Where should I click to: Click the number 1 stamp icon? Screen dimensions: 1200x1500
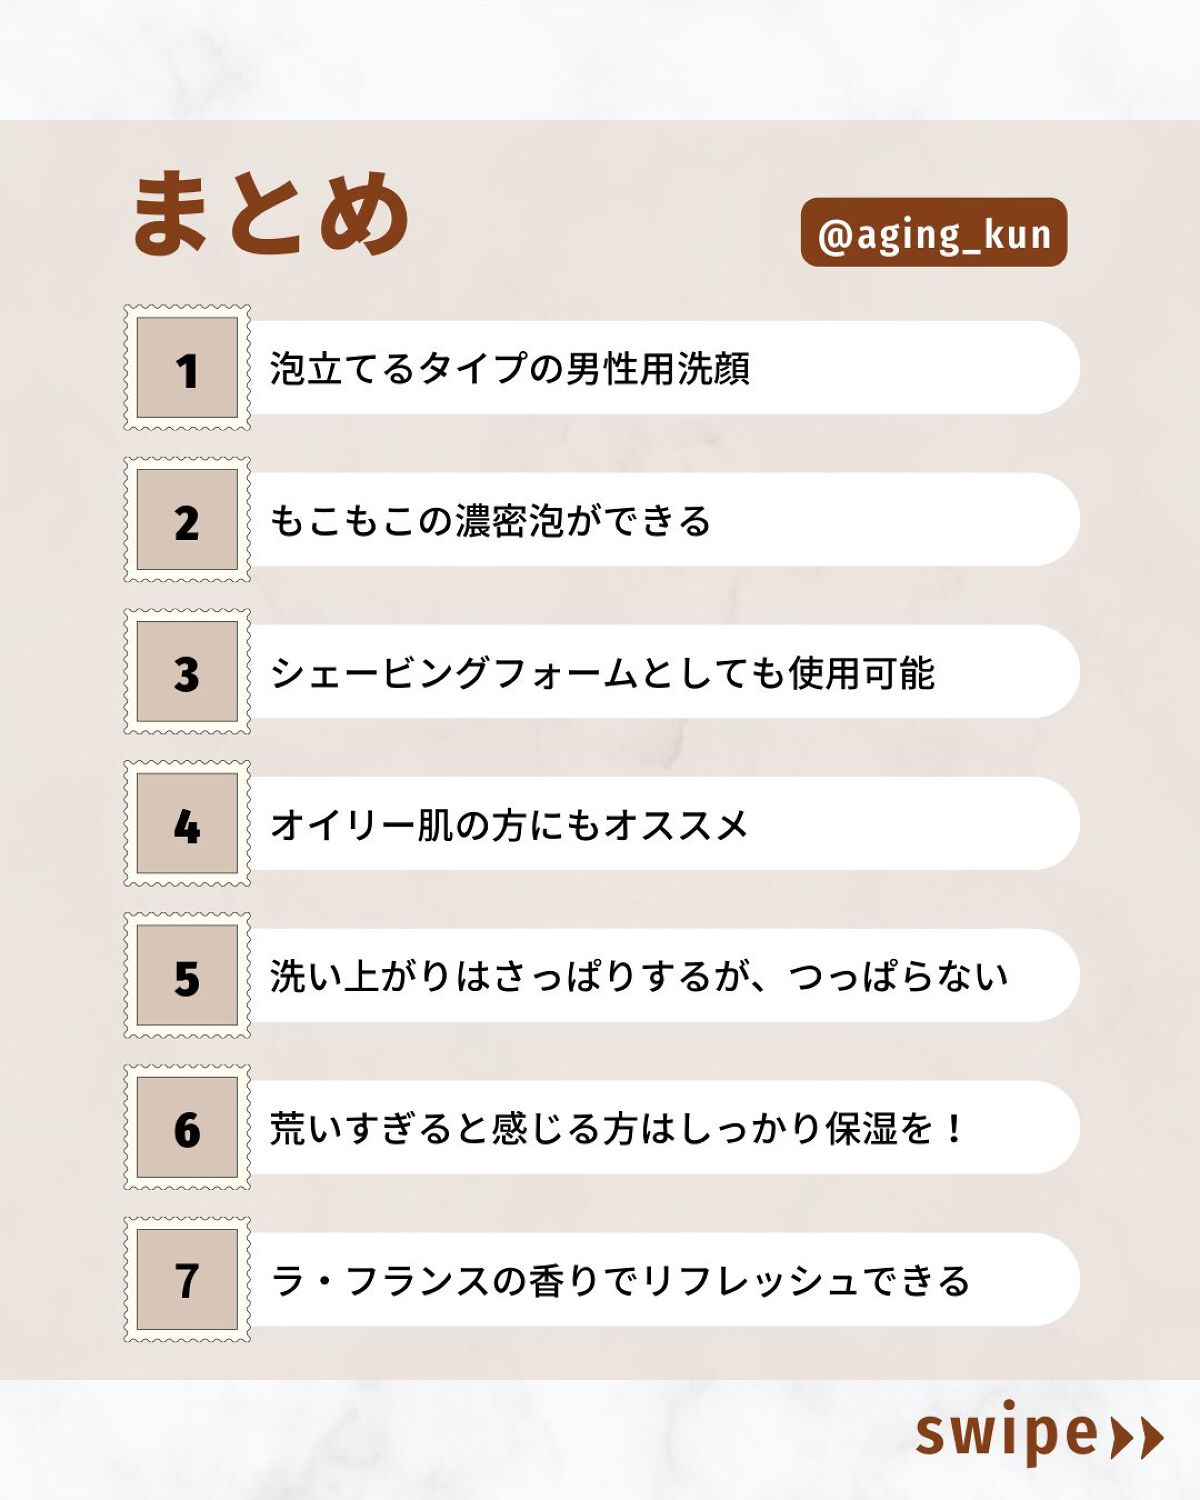point(187,368)
